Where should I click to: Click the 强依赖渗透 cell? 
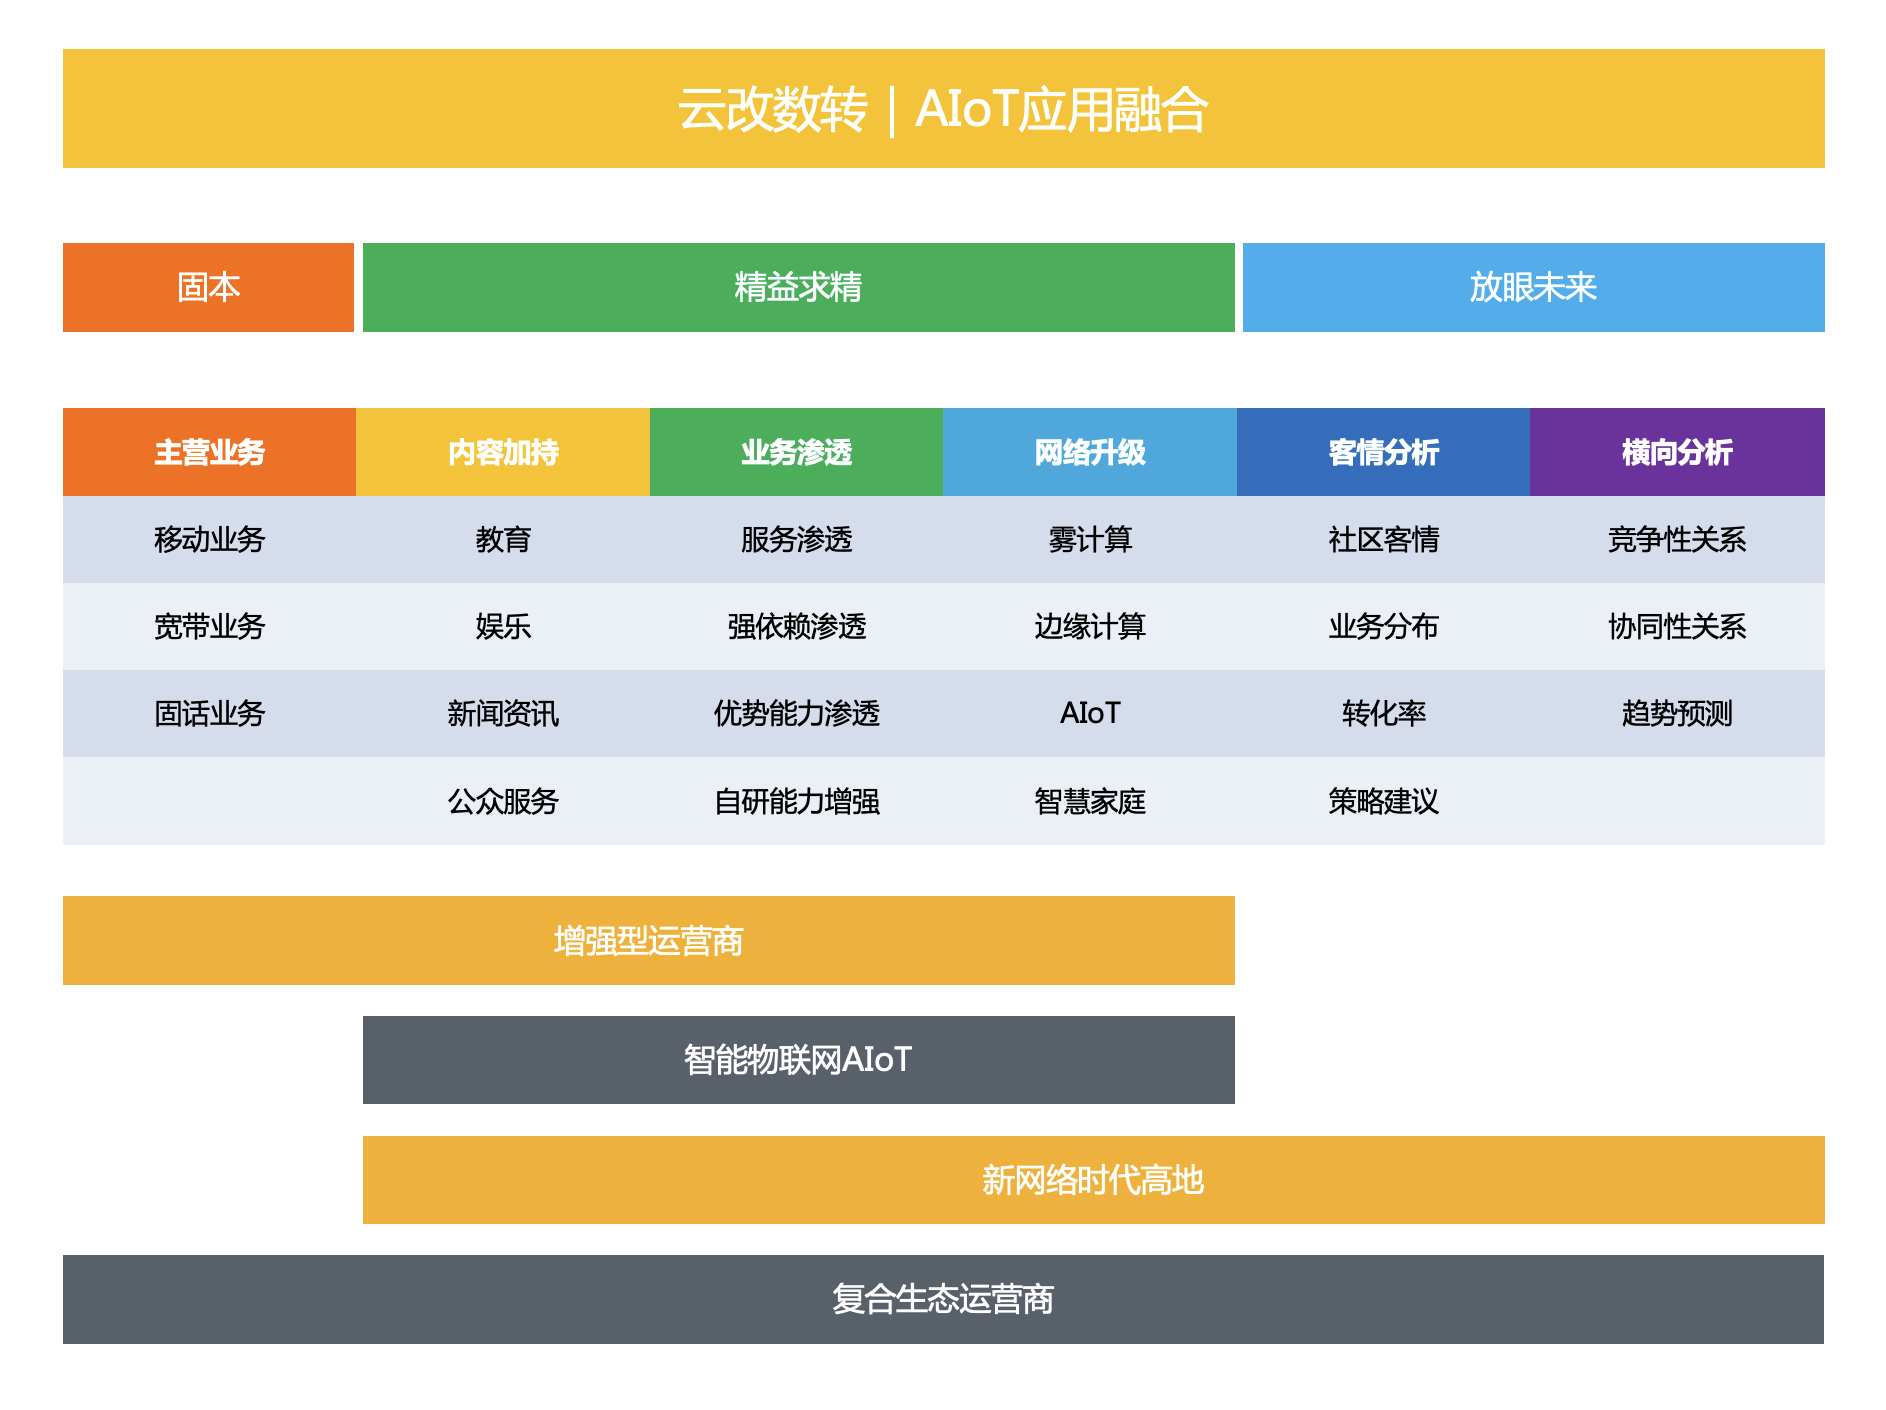(x=796, y=627)
